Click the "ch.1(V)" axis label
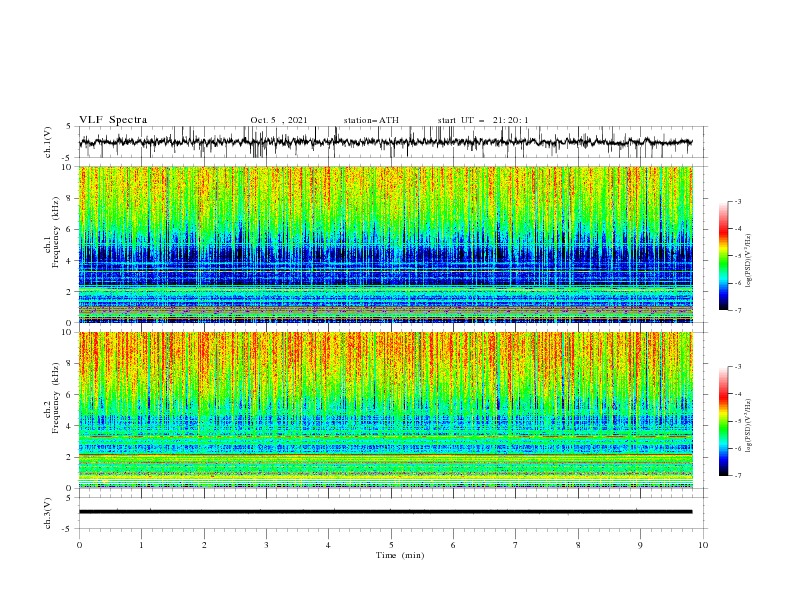The image size is (792, 612). (48, 142)
